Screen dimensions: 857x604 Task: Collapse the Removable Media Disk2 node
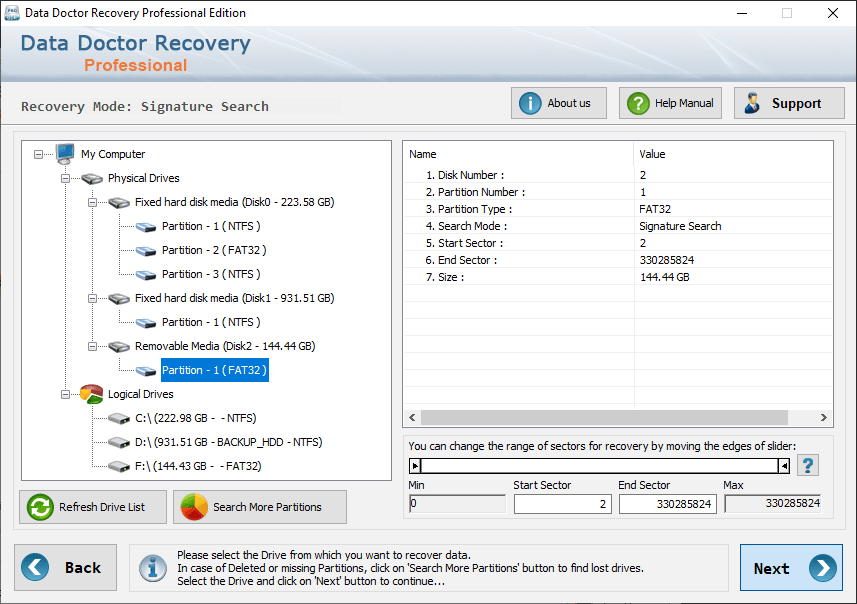click(92, 347)
